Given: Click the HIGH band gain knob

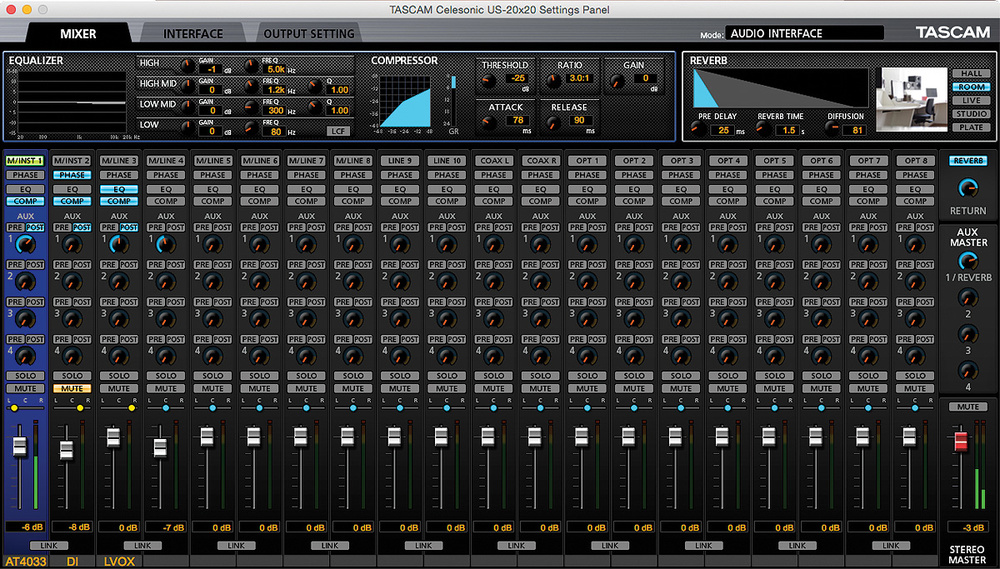Looking at the screenshot, I should [184, 65].
